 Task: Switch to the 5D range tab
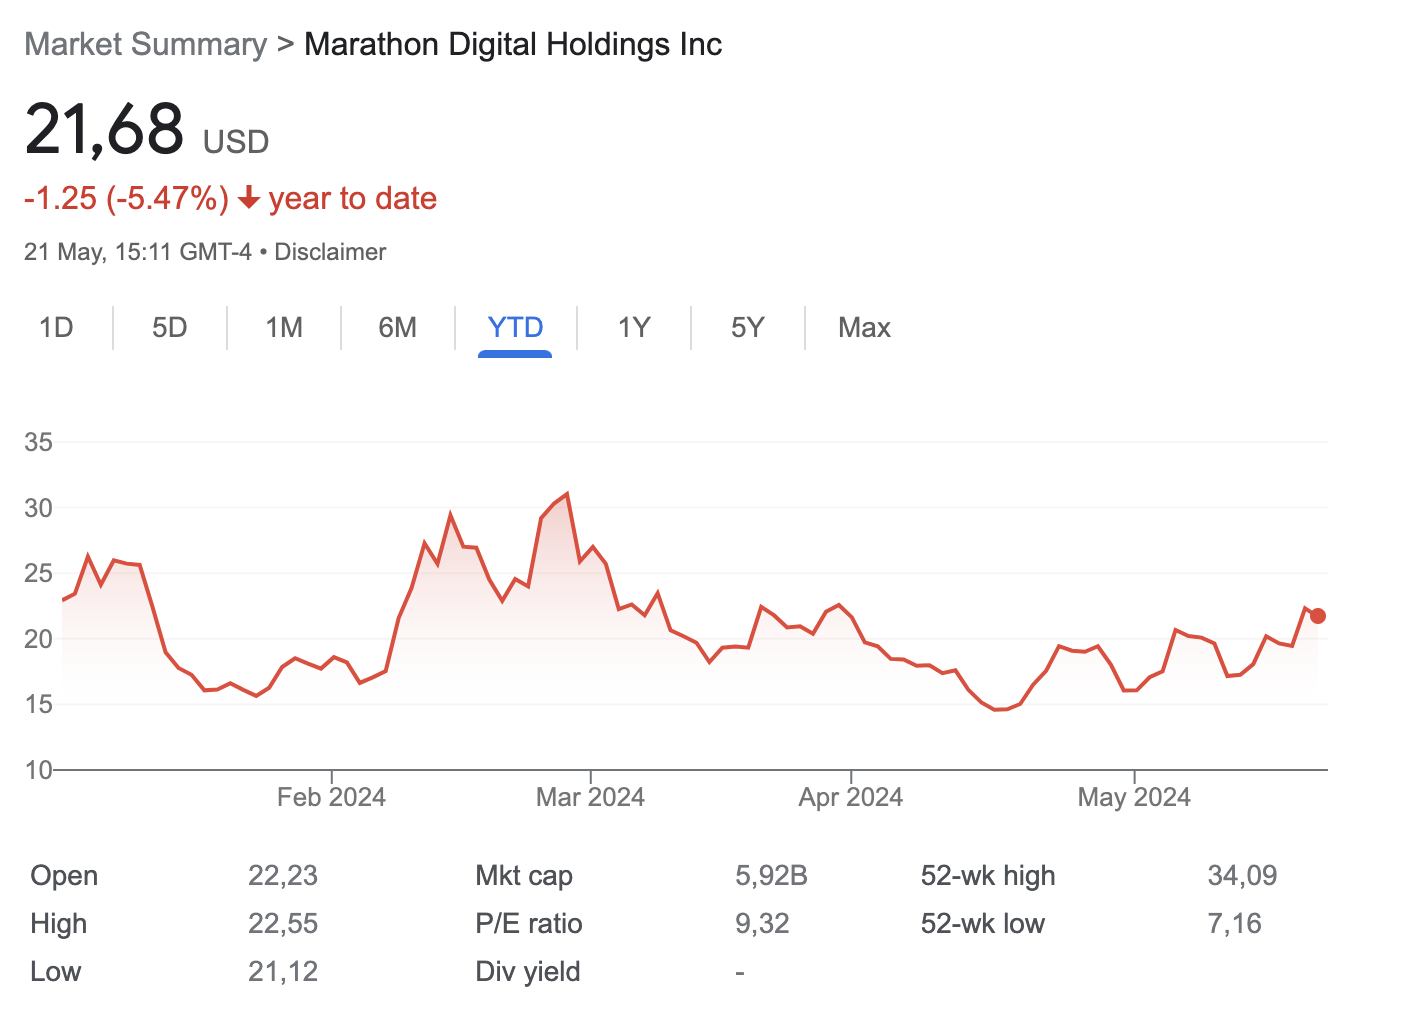tap(170, 328)
